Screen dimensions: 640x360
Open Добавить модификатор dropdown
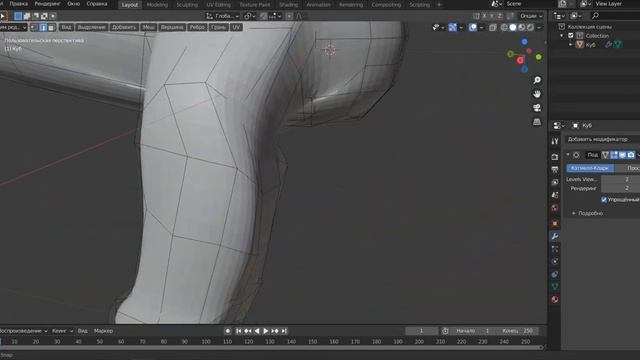(603, 139)
